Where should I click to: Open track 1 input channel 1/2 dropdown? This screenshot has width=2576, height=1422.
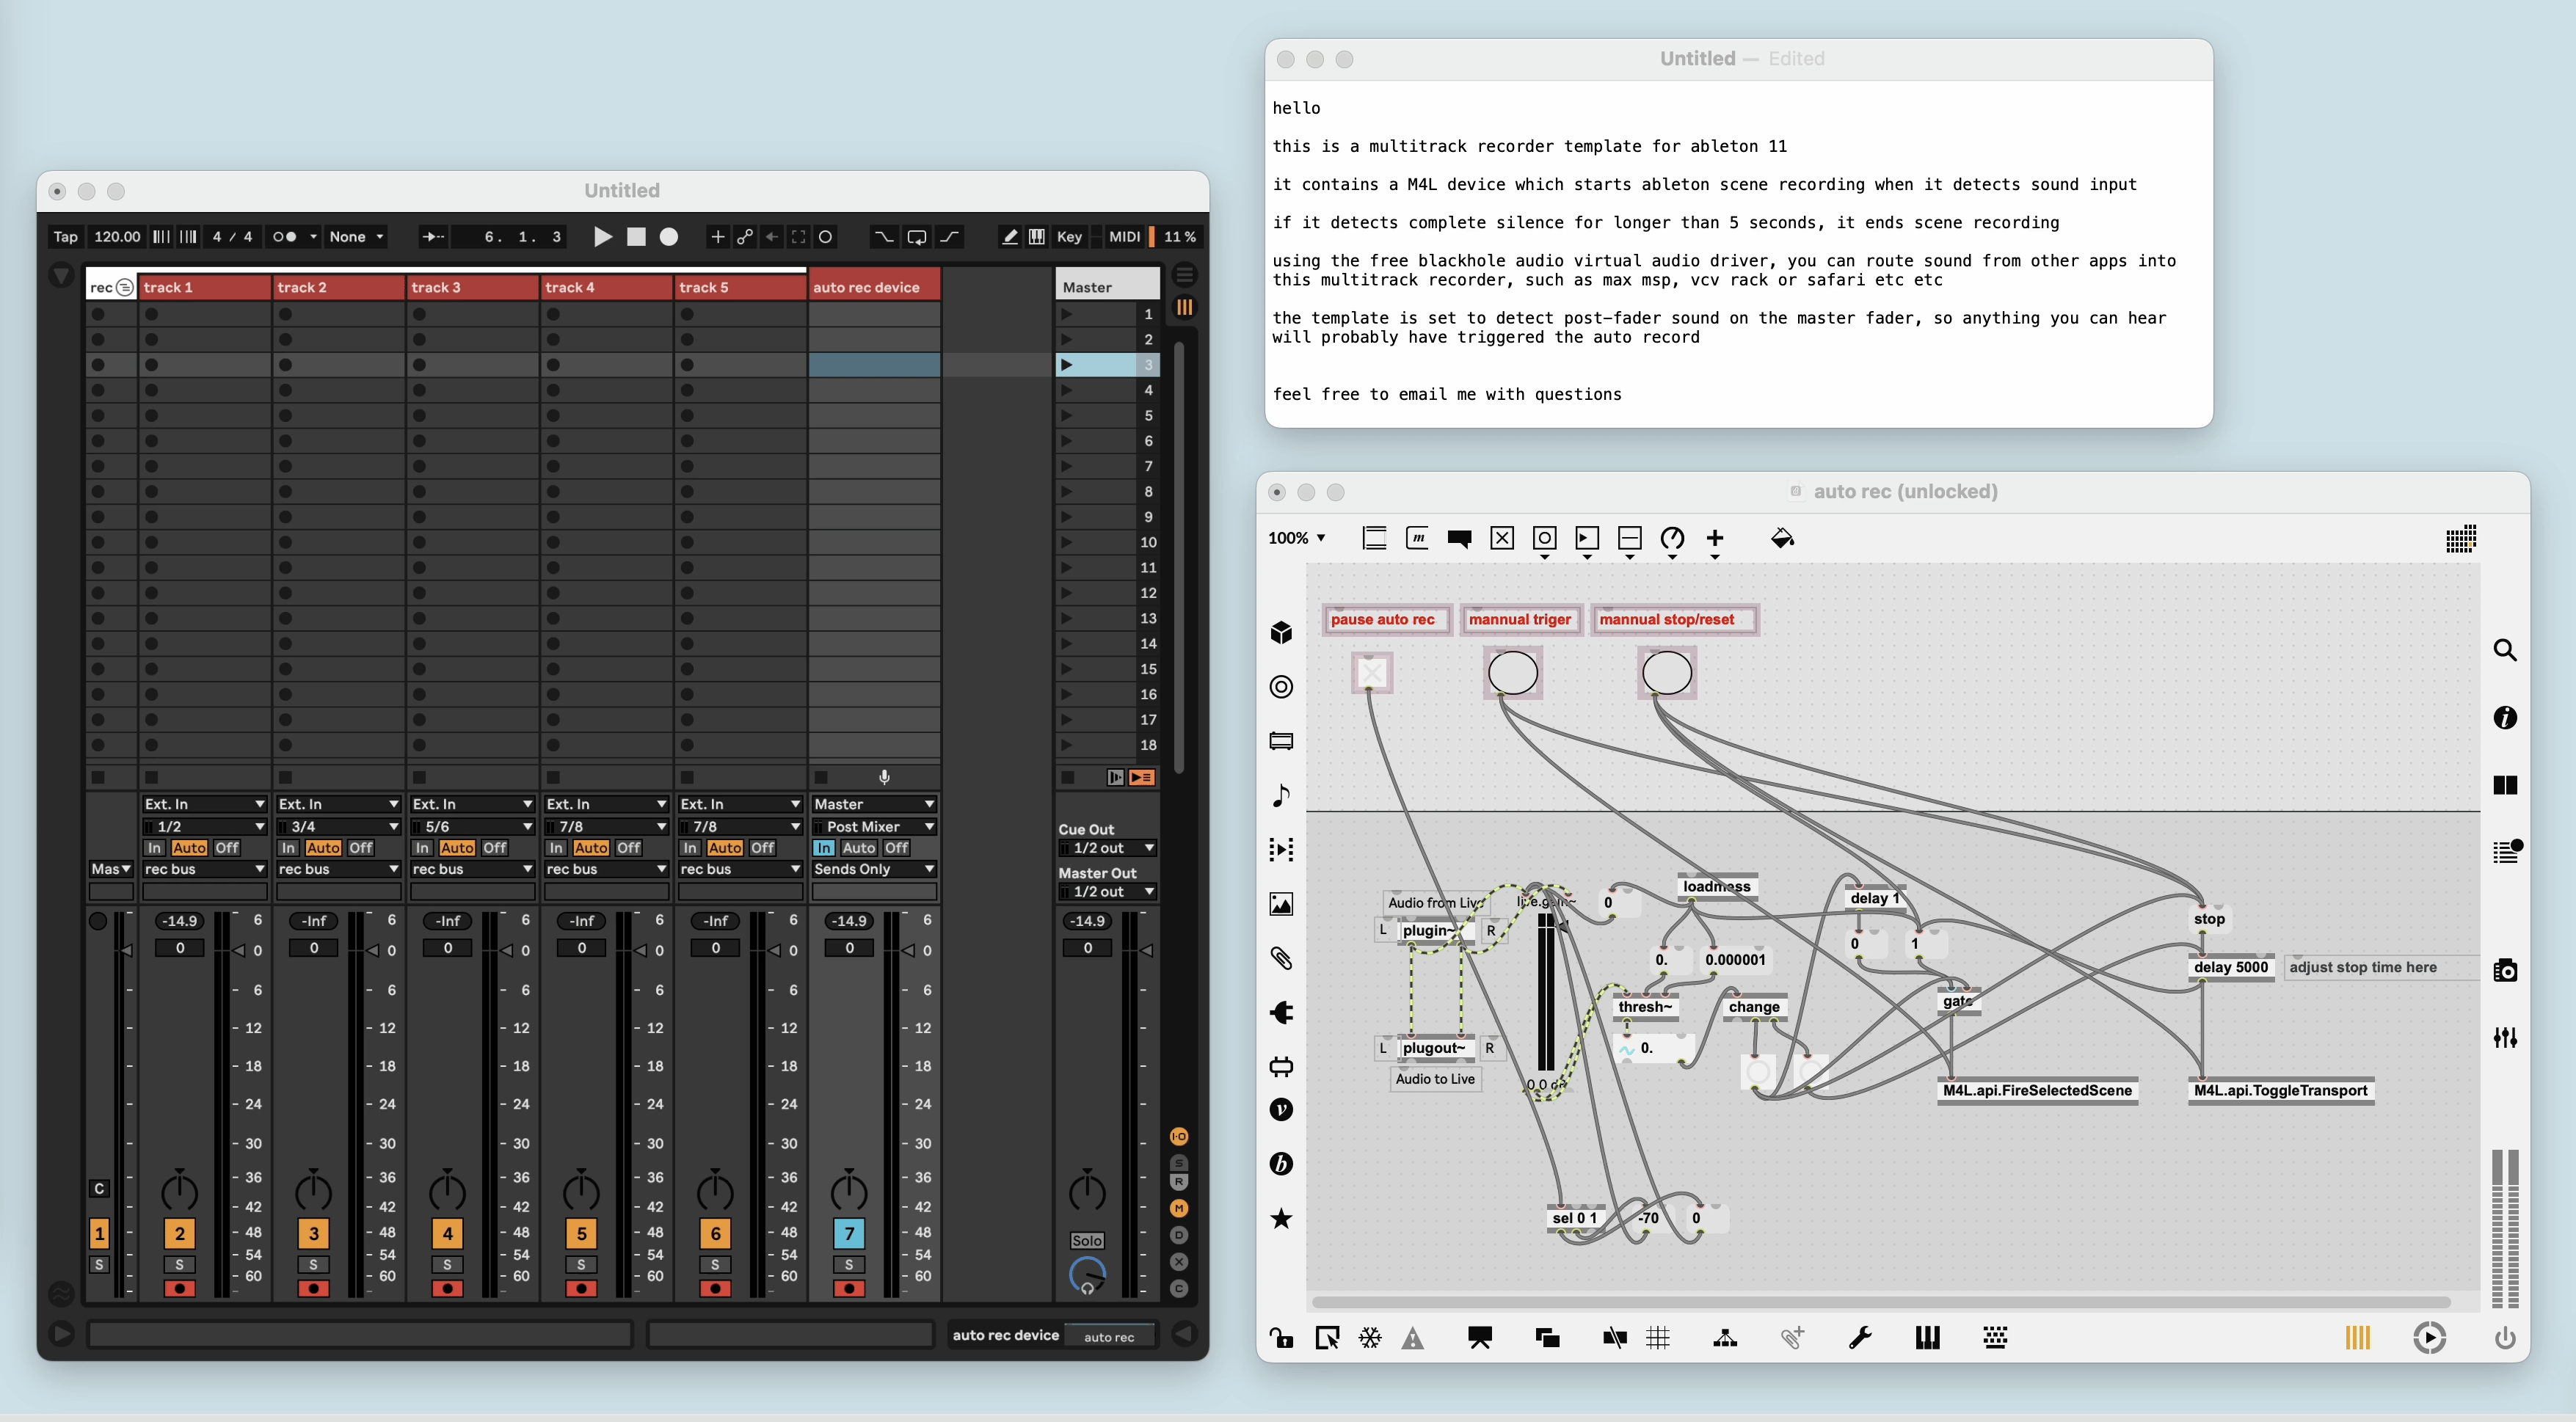point(204,827)
